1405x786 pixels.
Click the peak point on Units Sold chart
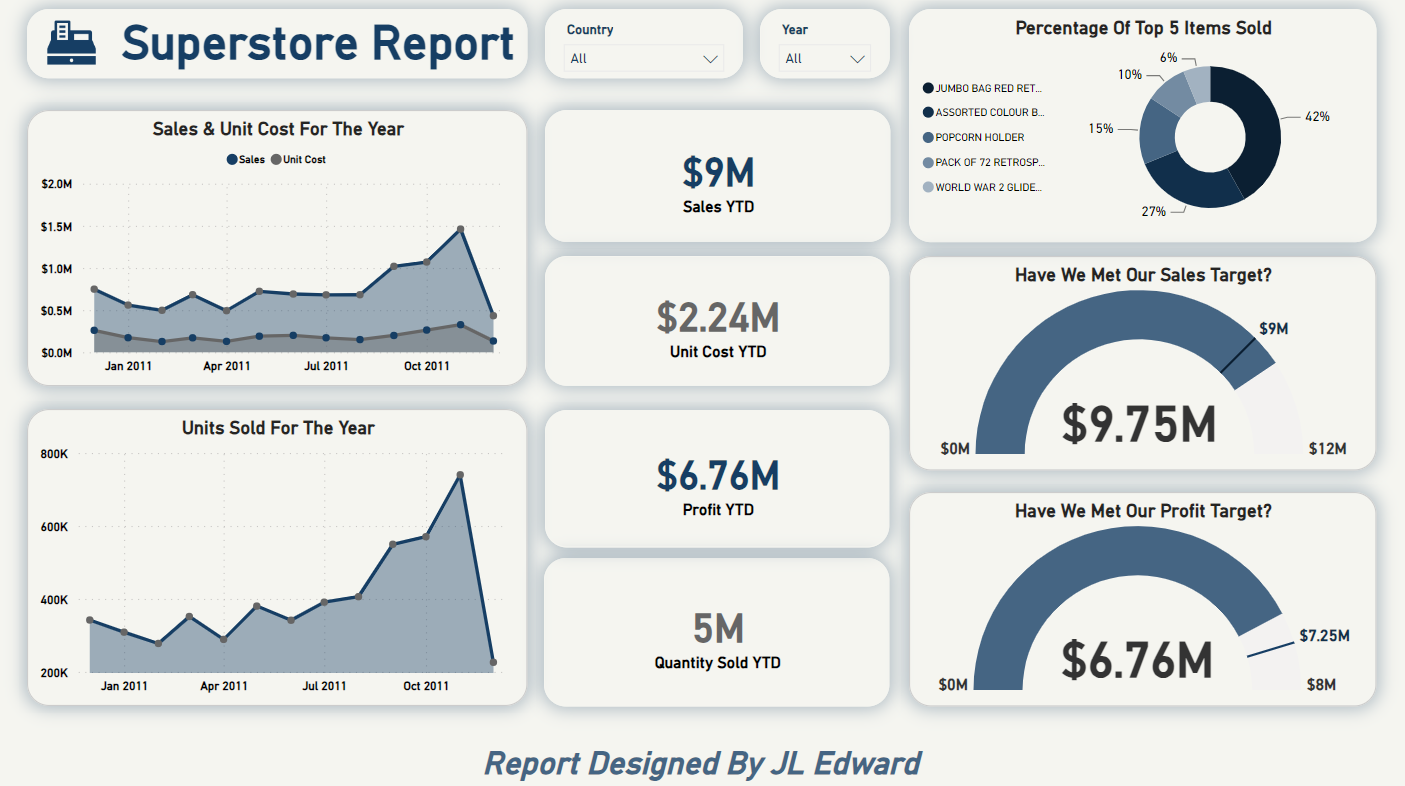460,475
